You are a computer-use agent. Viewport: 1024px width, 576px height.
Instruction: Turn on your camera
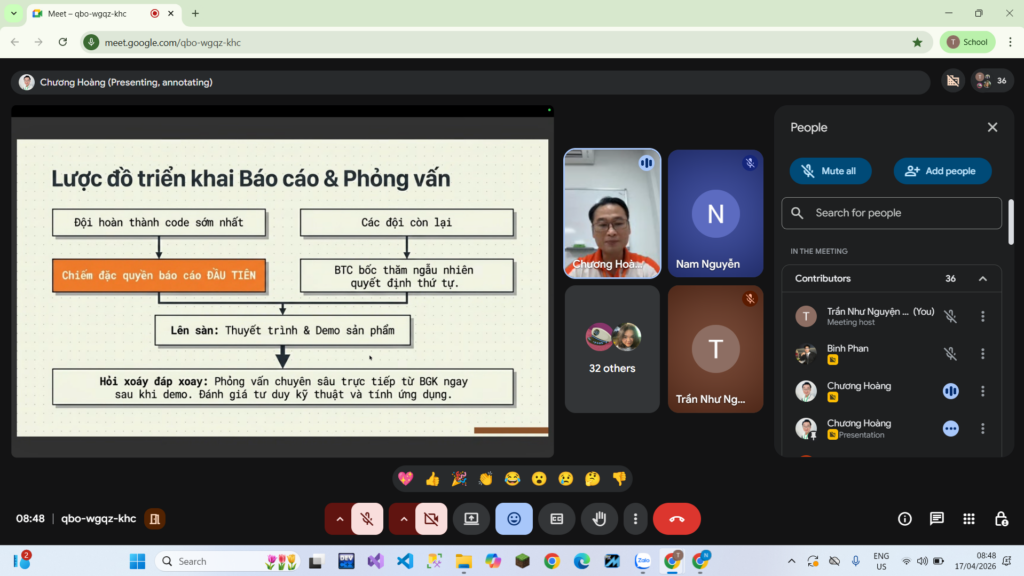(x=431, y=519)
